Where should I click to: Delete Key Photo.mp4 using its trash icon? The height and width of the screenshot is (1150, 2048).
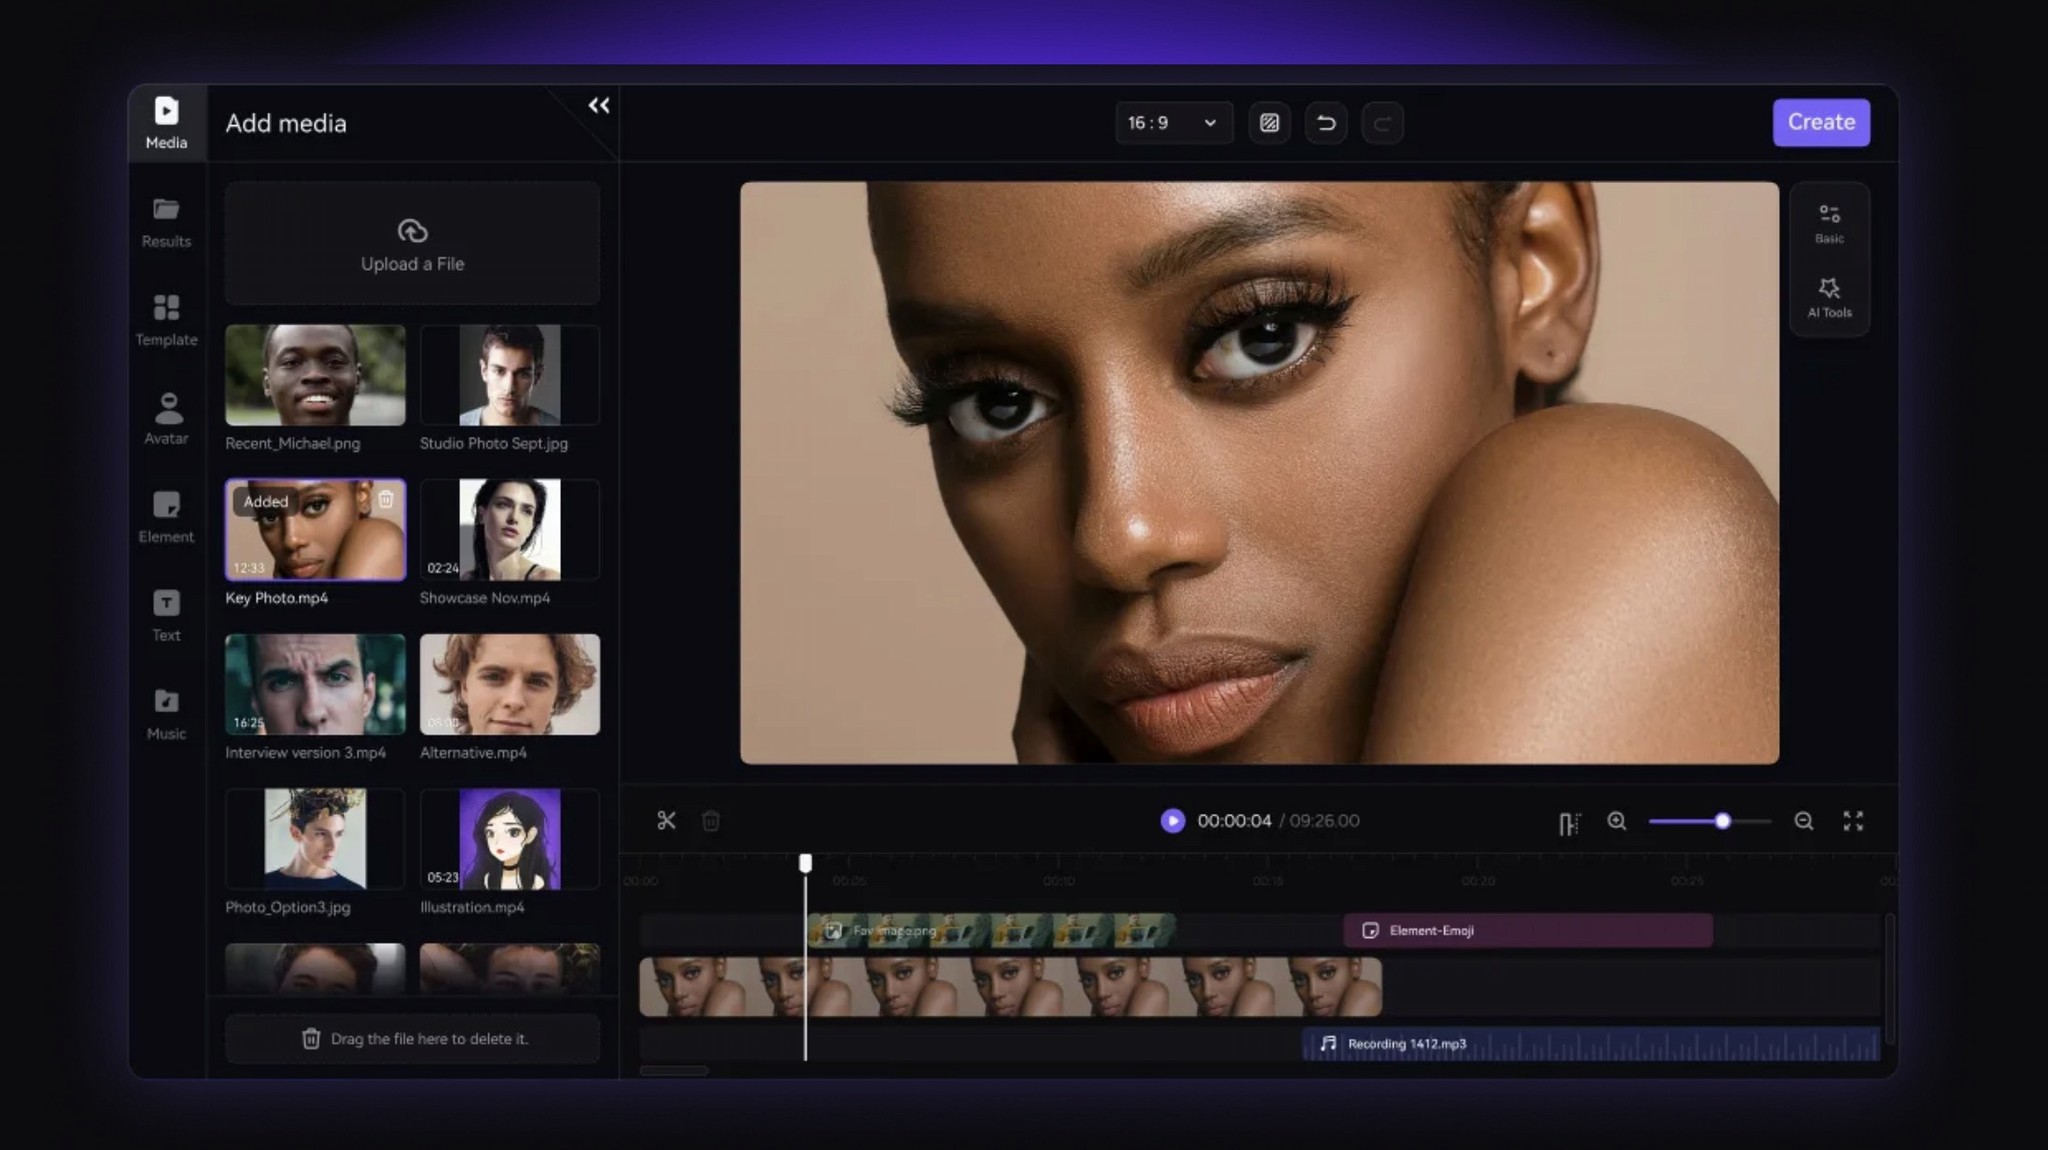click(x=386, y=499)
